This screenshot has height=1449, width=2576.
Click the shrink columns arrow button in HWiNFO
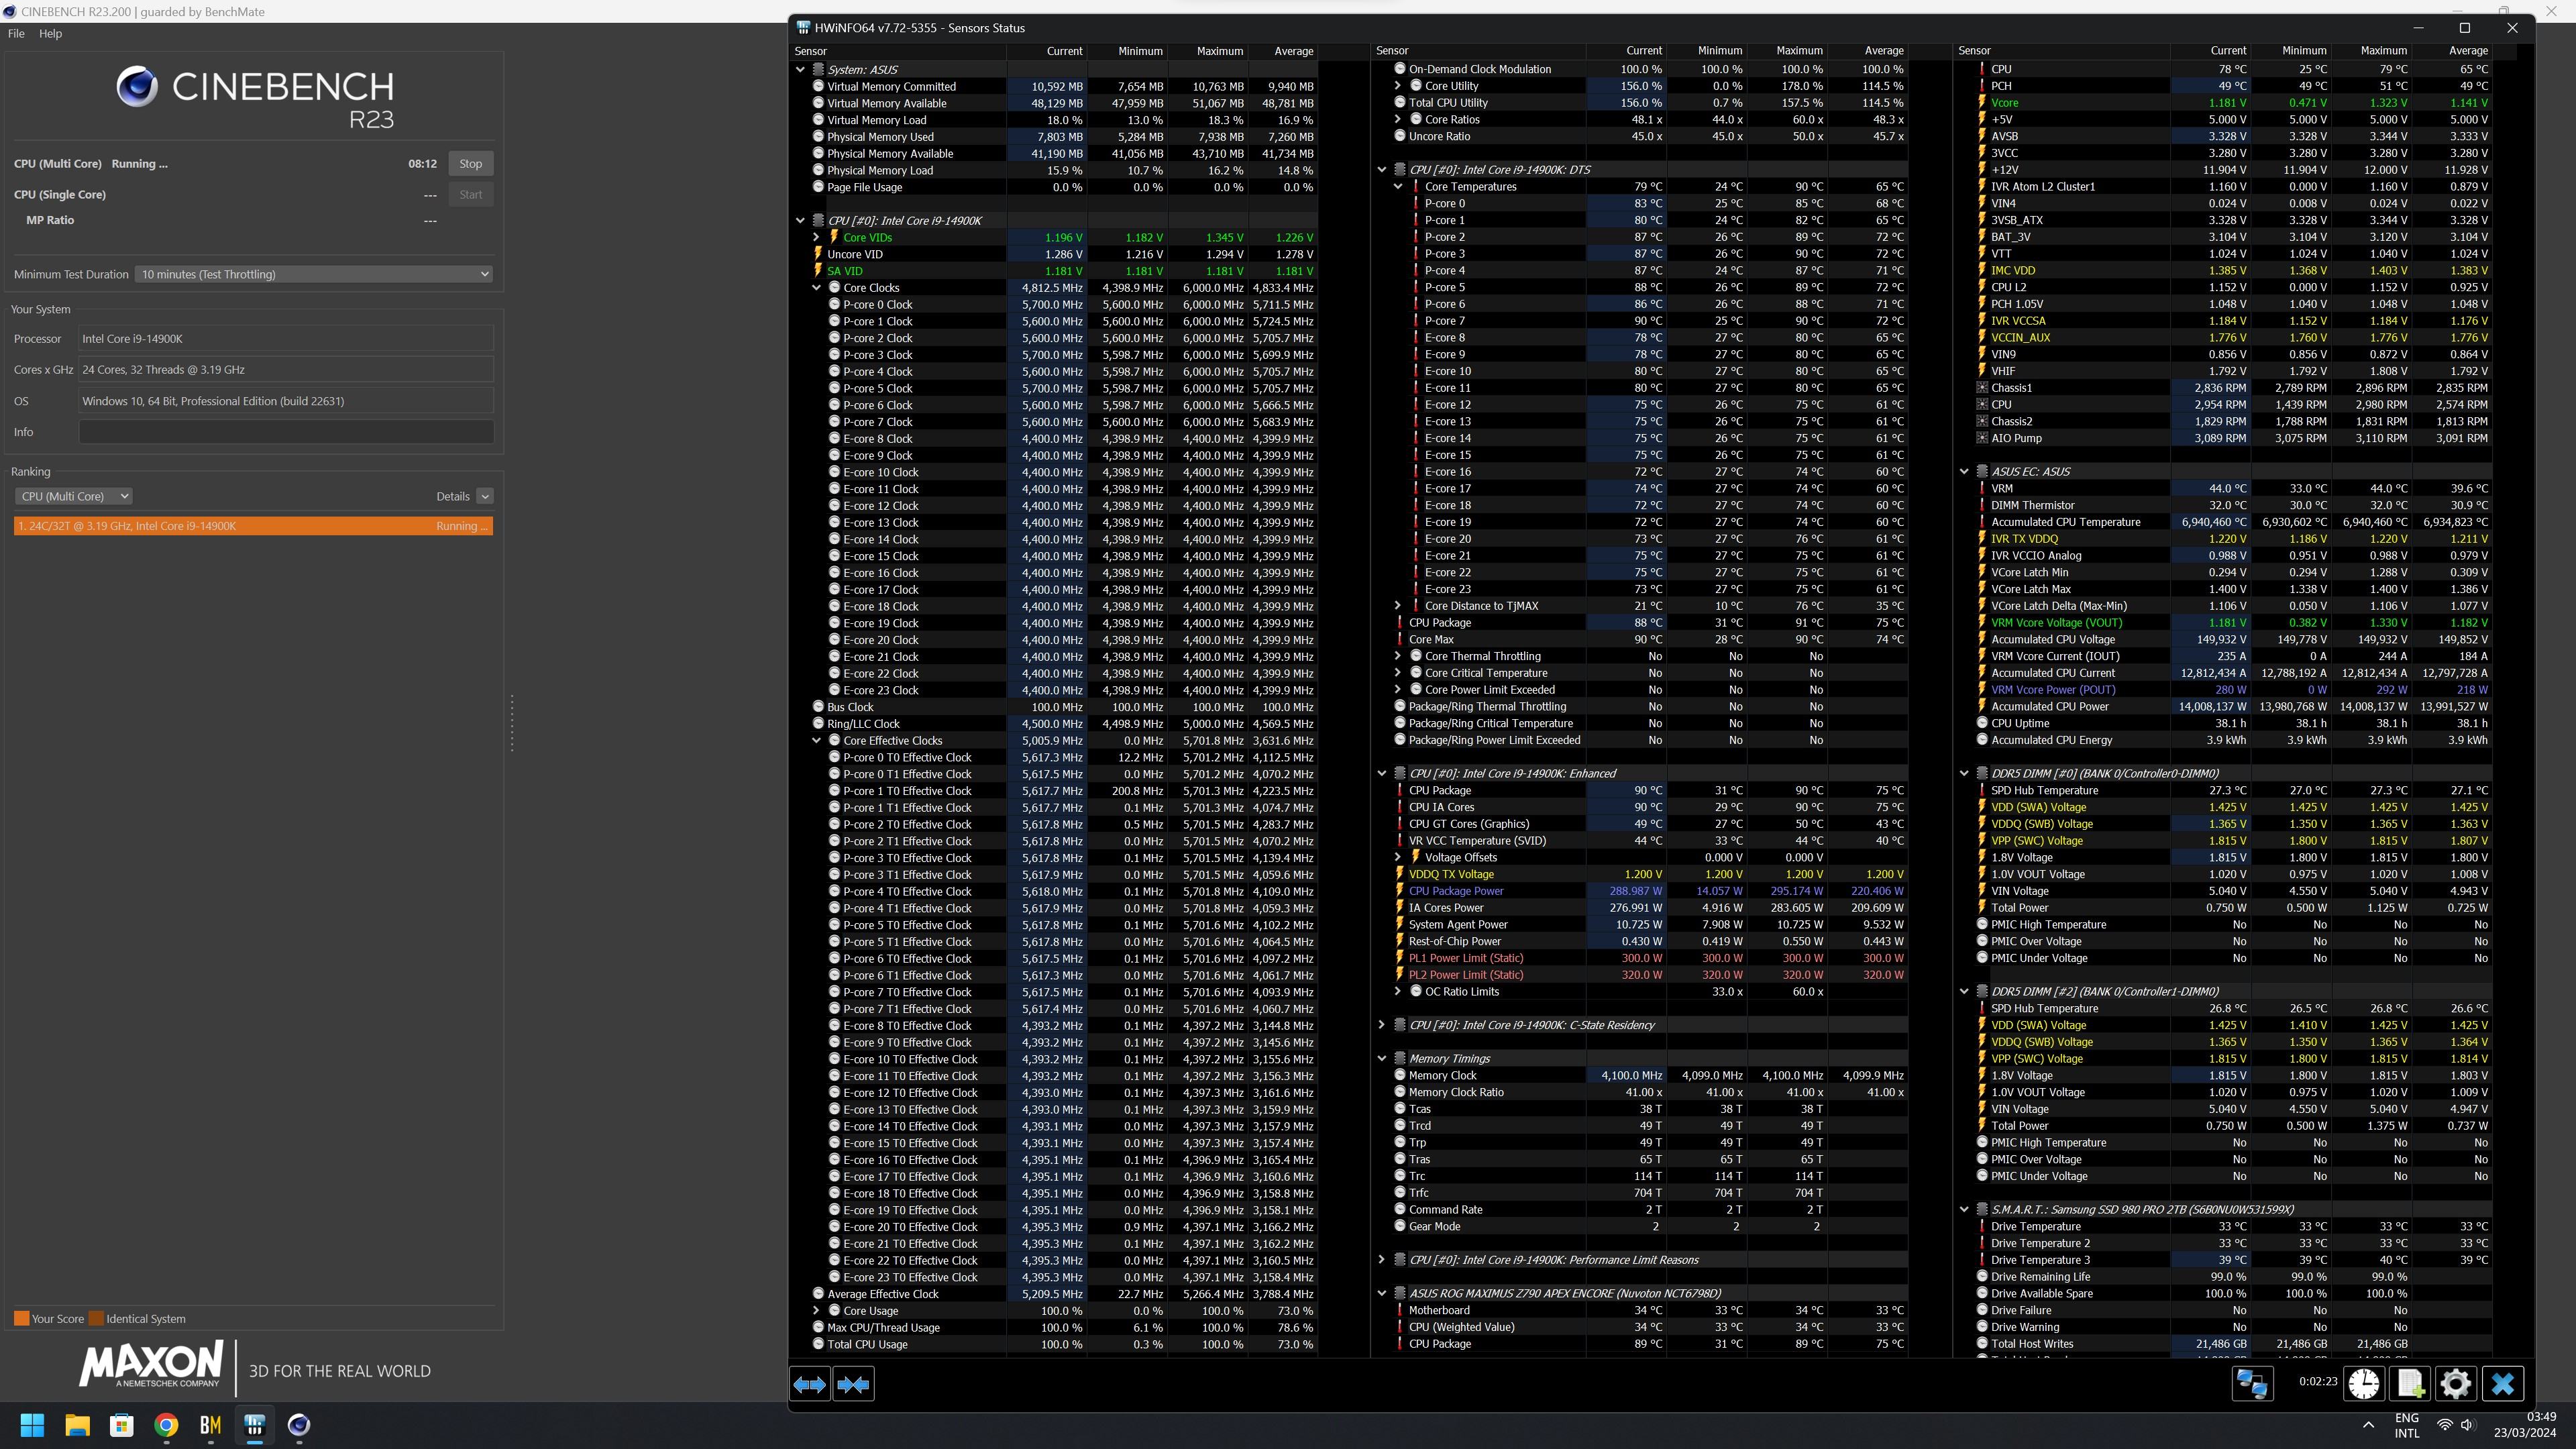coord(853,1384)
